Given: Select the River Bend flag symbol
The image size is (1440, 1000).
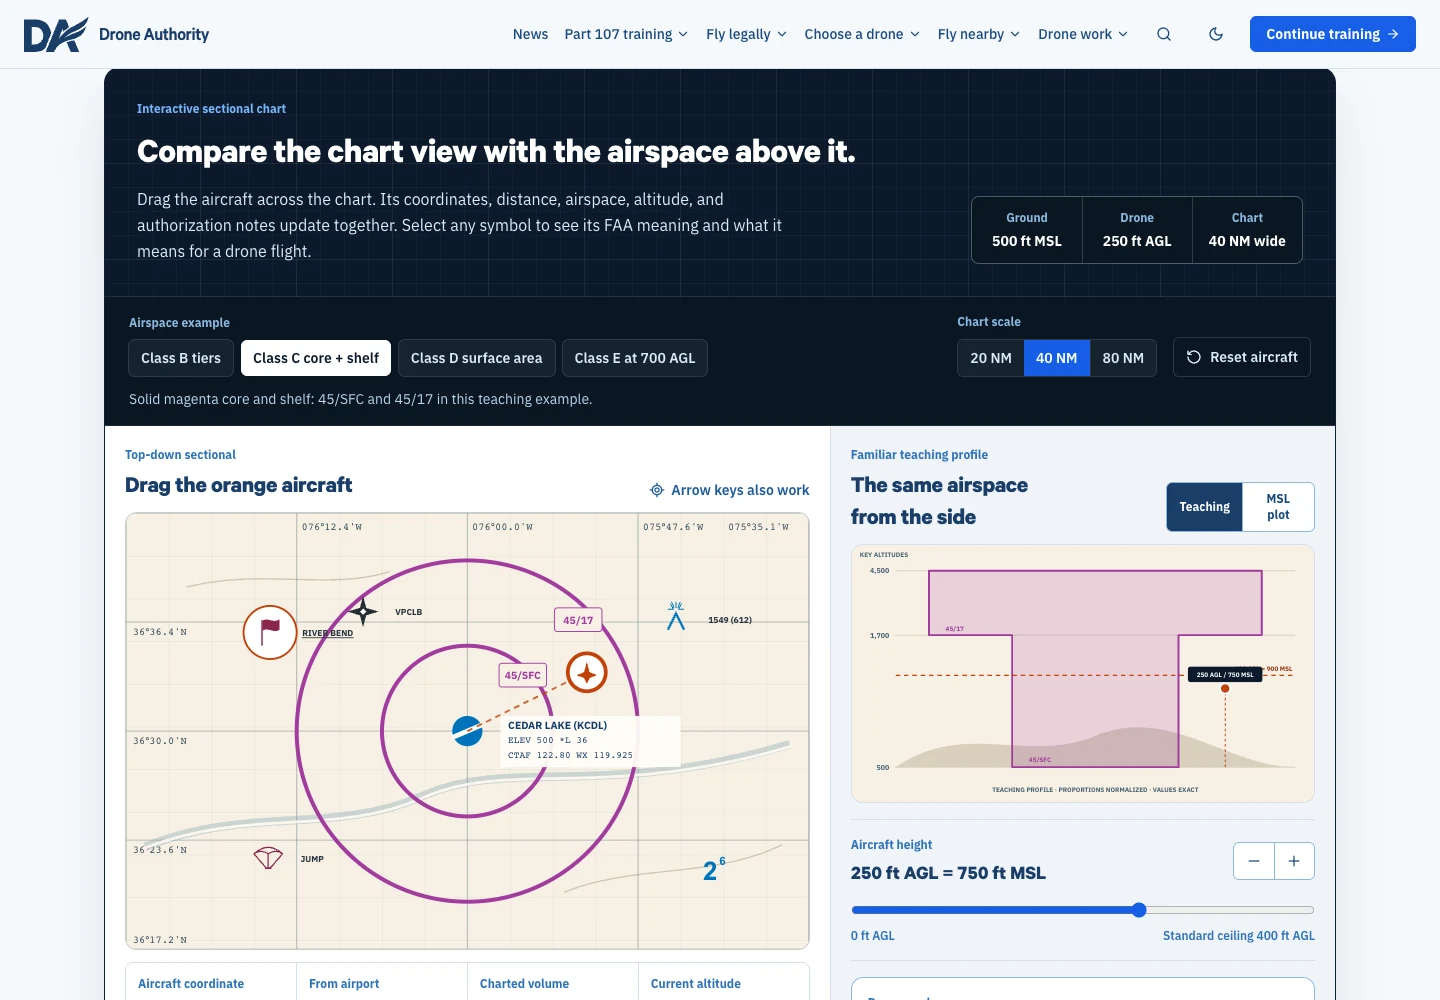Looking at the screenshot, I should (270, 632).
